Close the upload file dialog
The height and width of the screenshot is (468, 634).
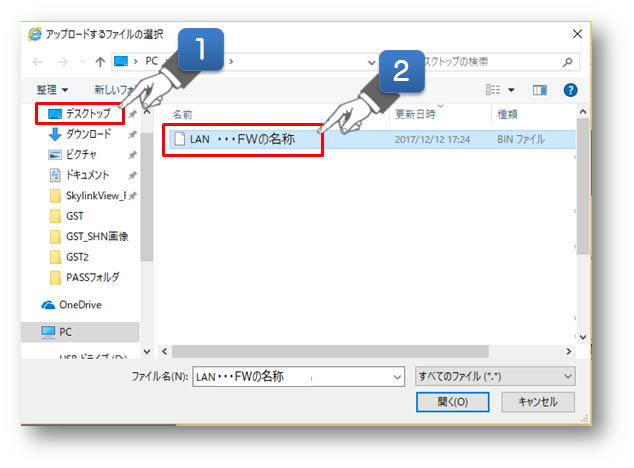click(x=577, y=34)
